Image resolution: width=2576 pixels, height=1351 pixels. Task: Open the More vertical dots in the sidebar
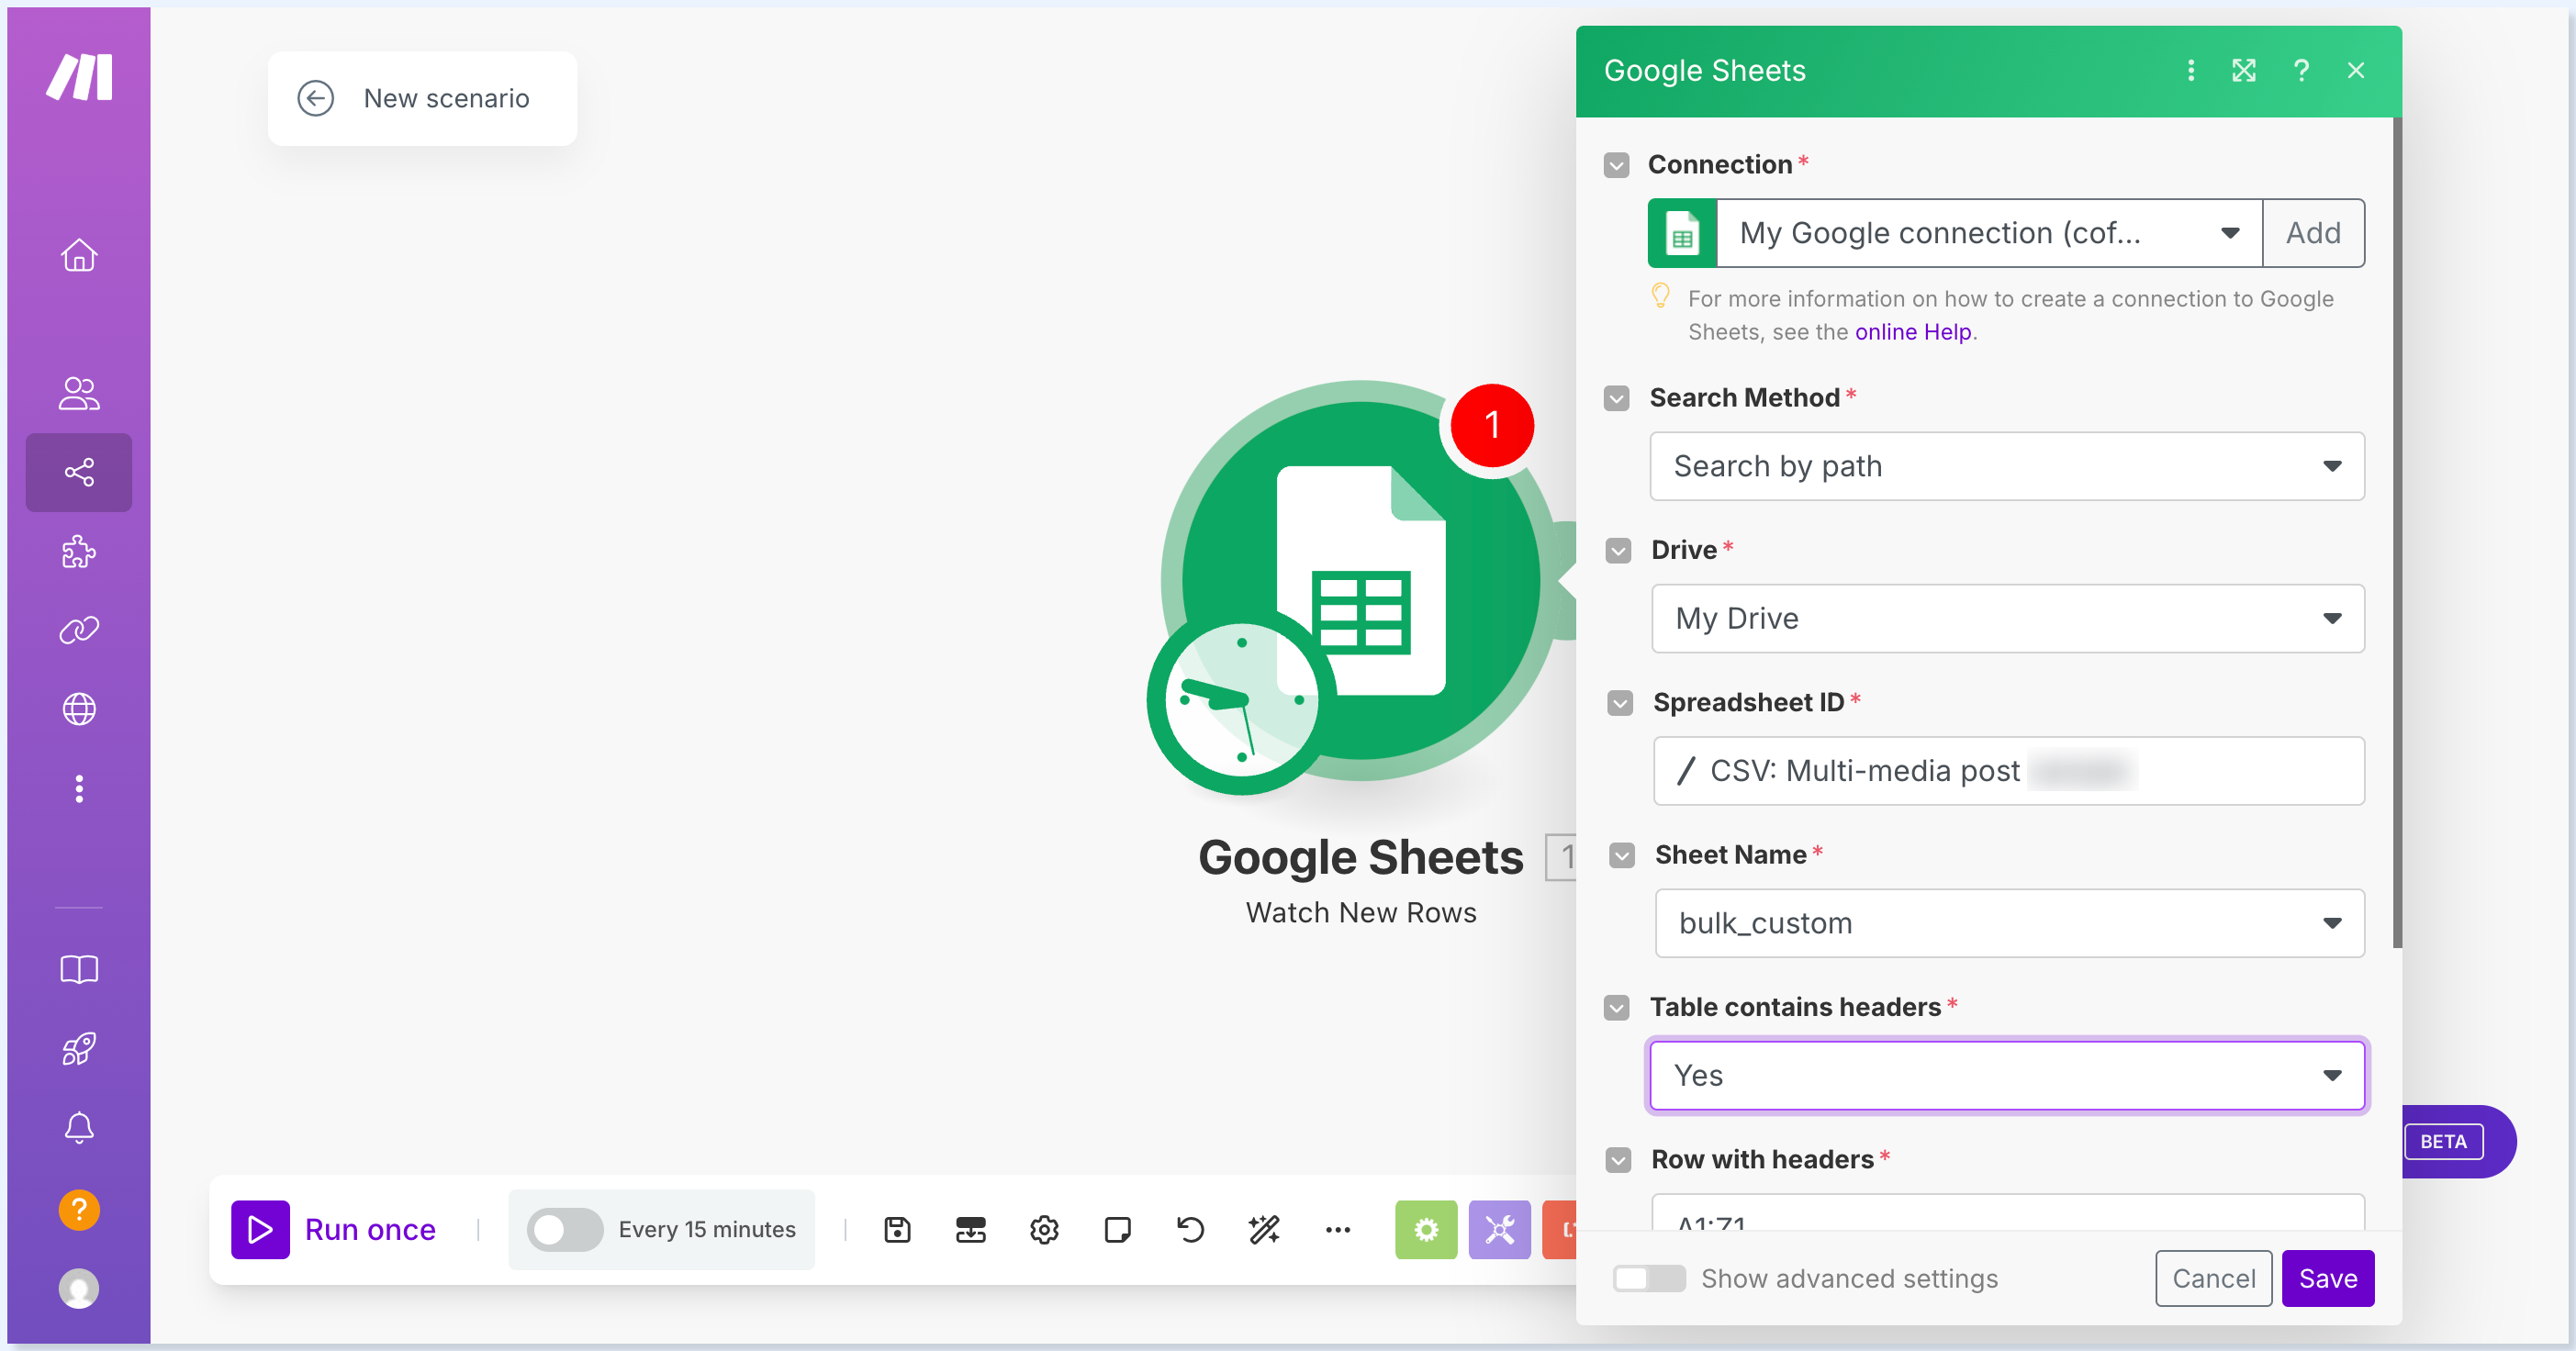coord(79,789)
